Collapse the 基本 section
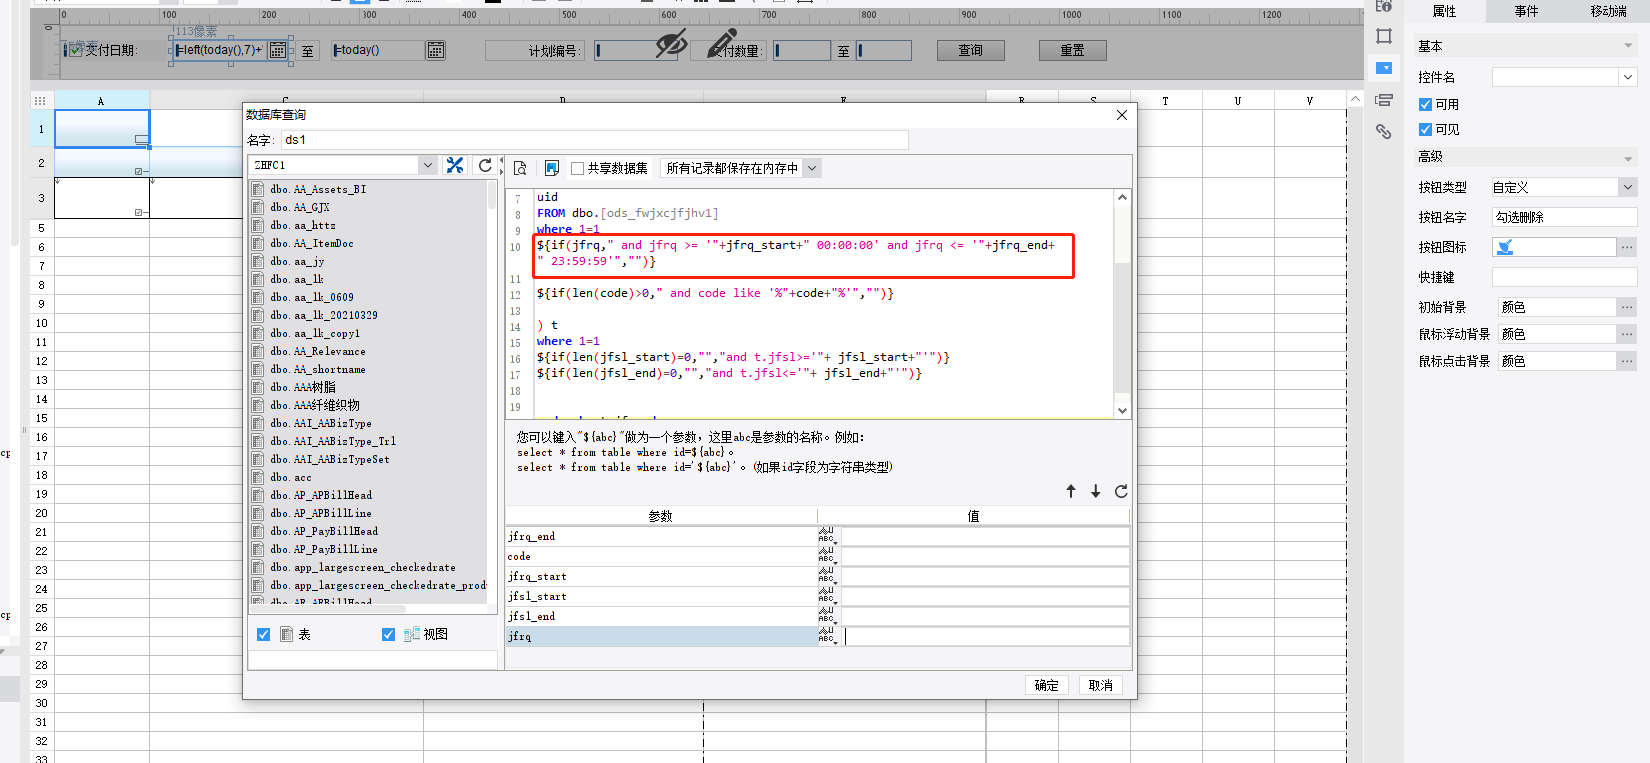The height and width of the screenshot is (763, 1650). point(1628,46)
